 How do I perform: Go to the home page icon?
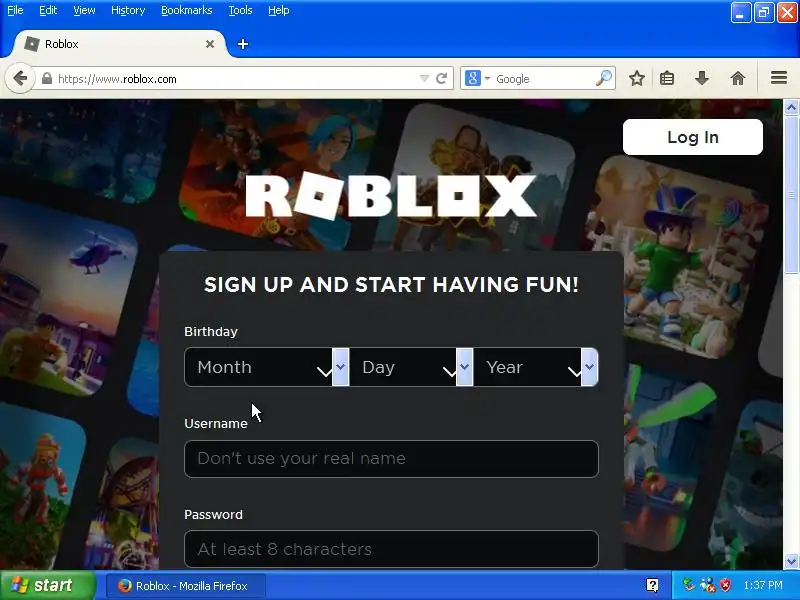[x=738, y=79]
